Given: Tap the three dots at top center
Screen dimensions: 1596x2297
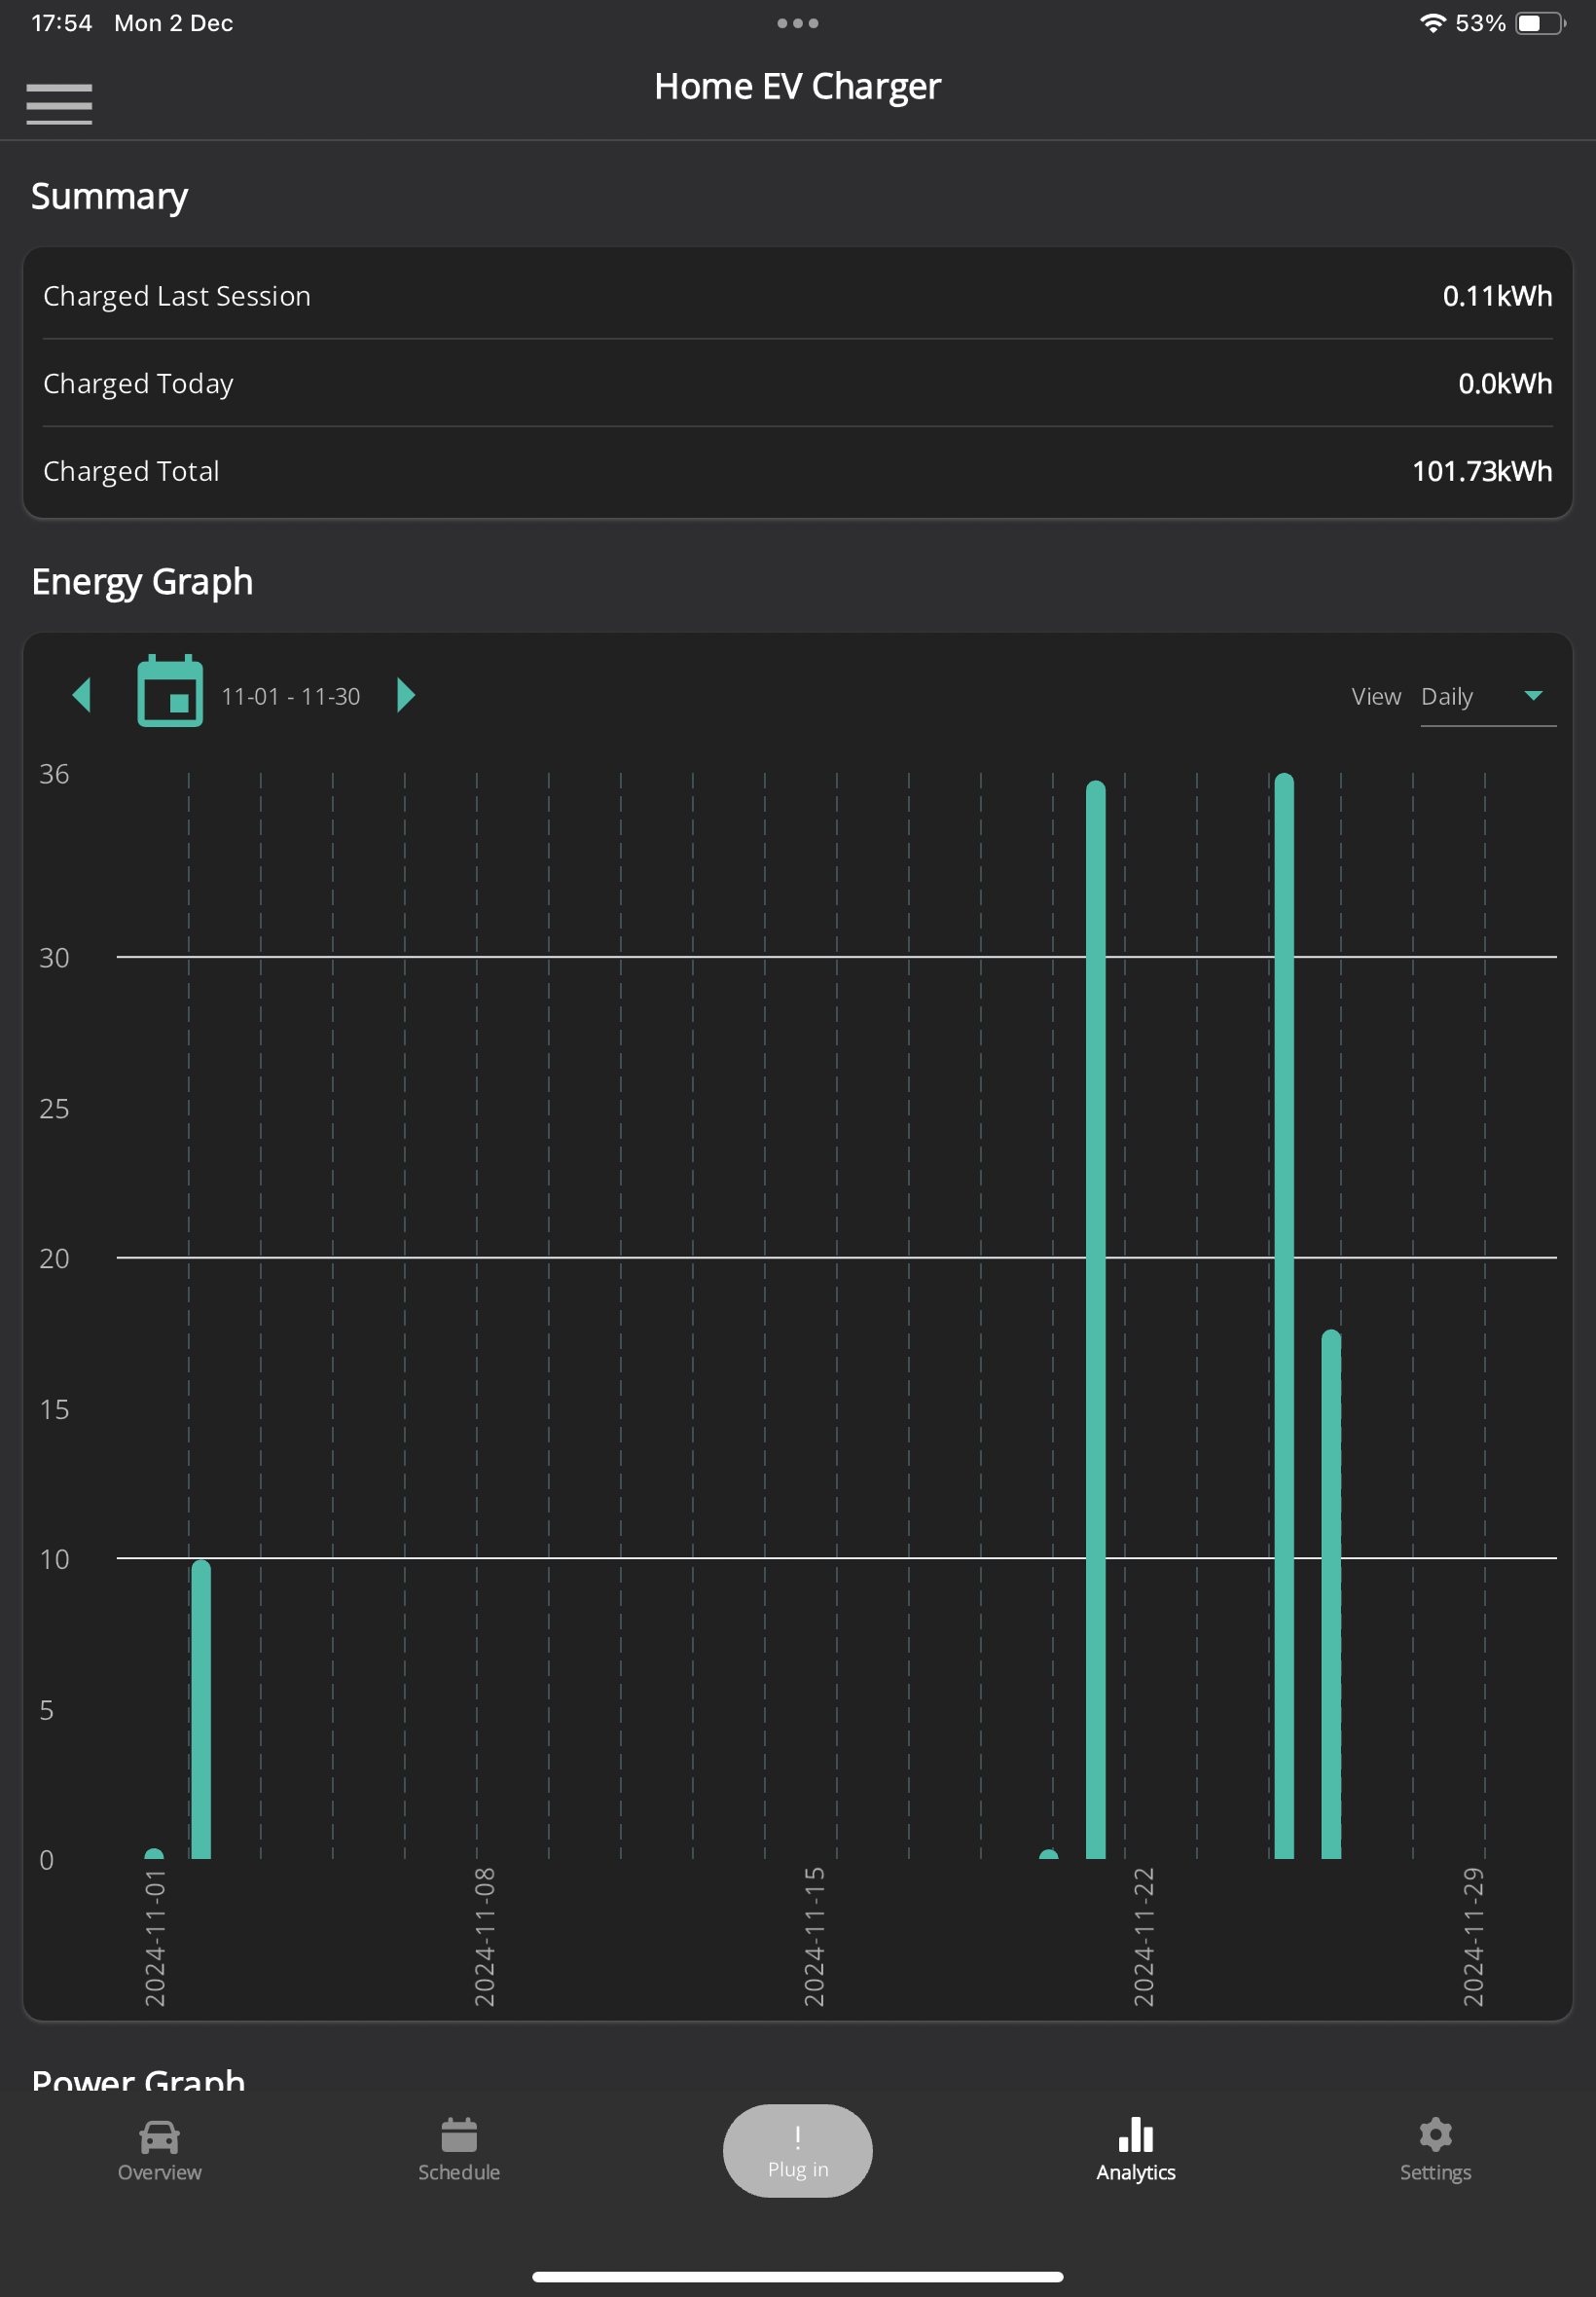Looking at the screenshot, I should click(797, 23).
